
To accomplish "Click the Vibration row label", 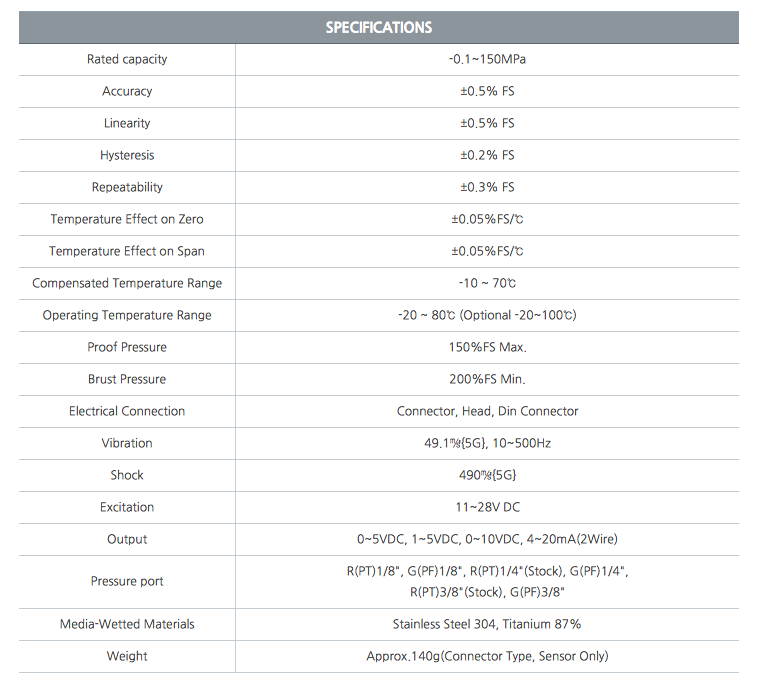I will coord(127,443).
